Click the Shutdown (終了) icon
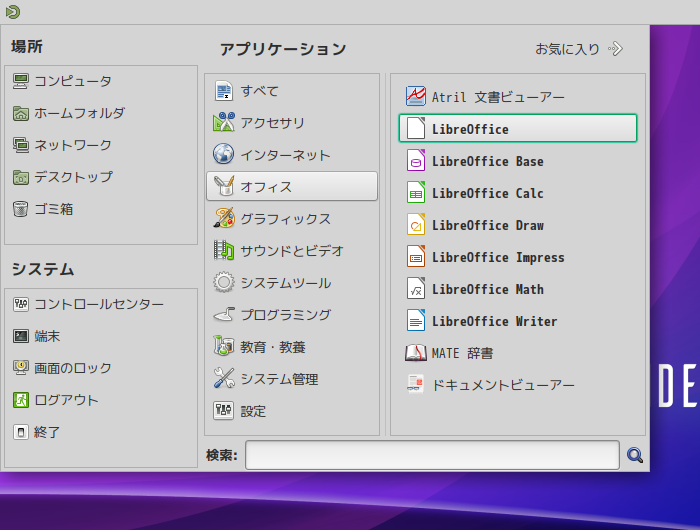Viewport: 700px width, 530px height. tap(21, 432)
